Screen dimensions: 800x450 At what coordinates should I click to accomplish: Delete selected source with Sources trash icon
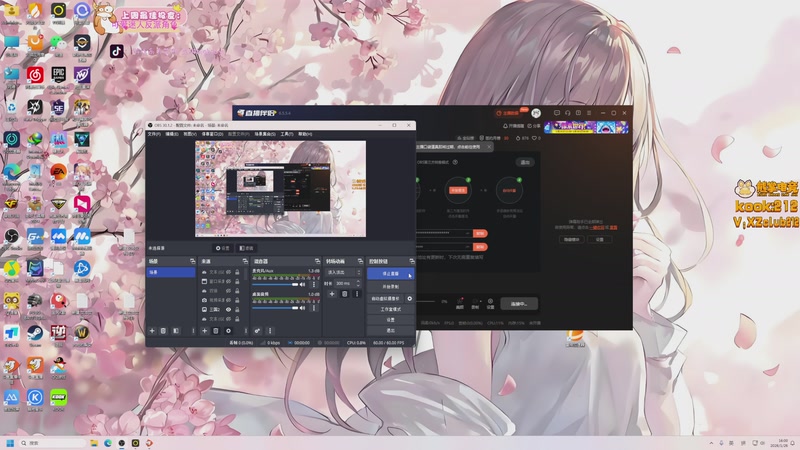tap(216, 331)
